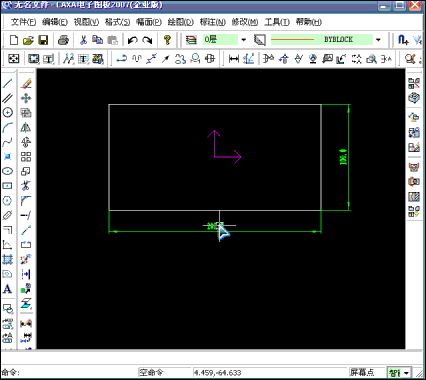Cut selection with scissors icon
This screenshot has width=426, height=380.
pos(83,40)
